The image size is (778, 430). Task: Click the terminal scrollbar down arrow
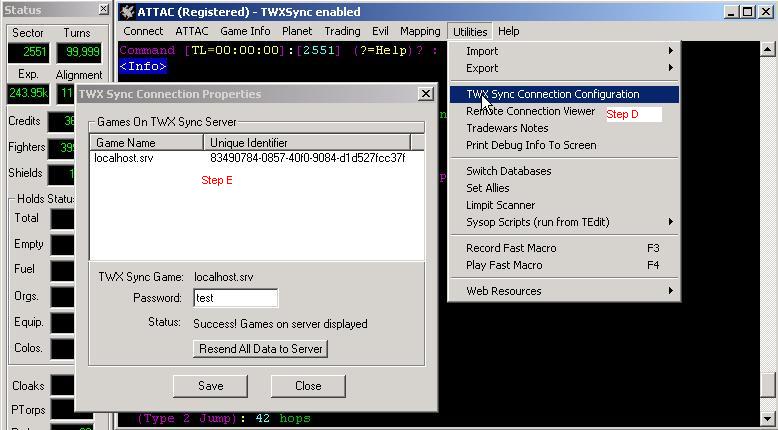click(767, 418)
